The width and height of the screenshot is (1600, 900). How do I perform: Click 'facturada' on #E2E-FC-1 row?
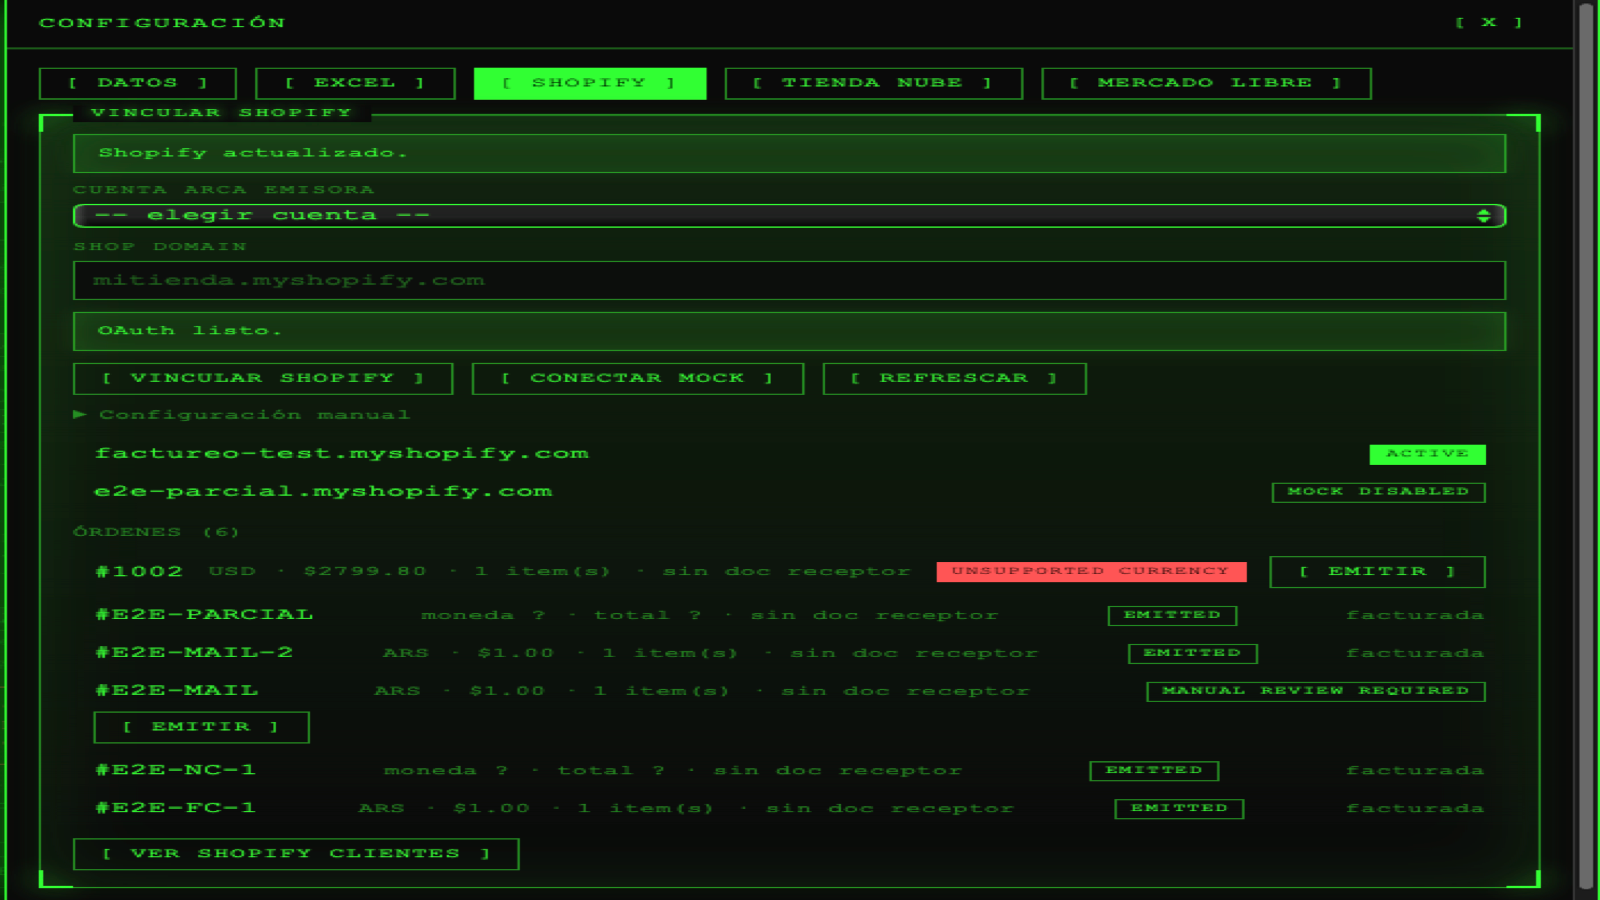pos(1415,808)
